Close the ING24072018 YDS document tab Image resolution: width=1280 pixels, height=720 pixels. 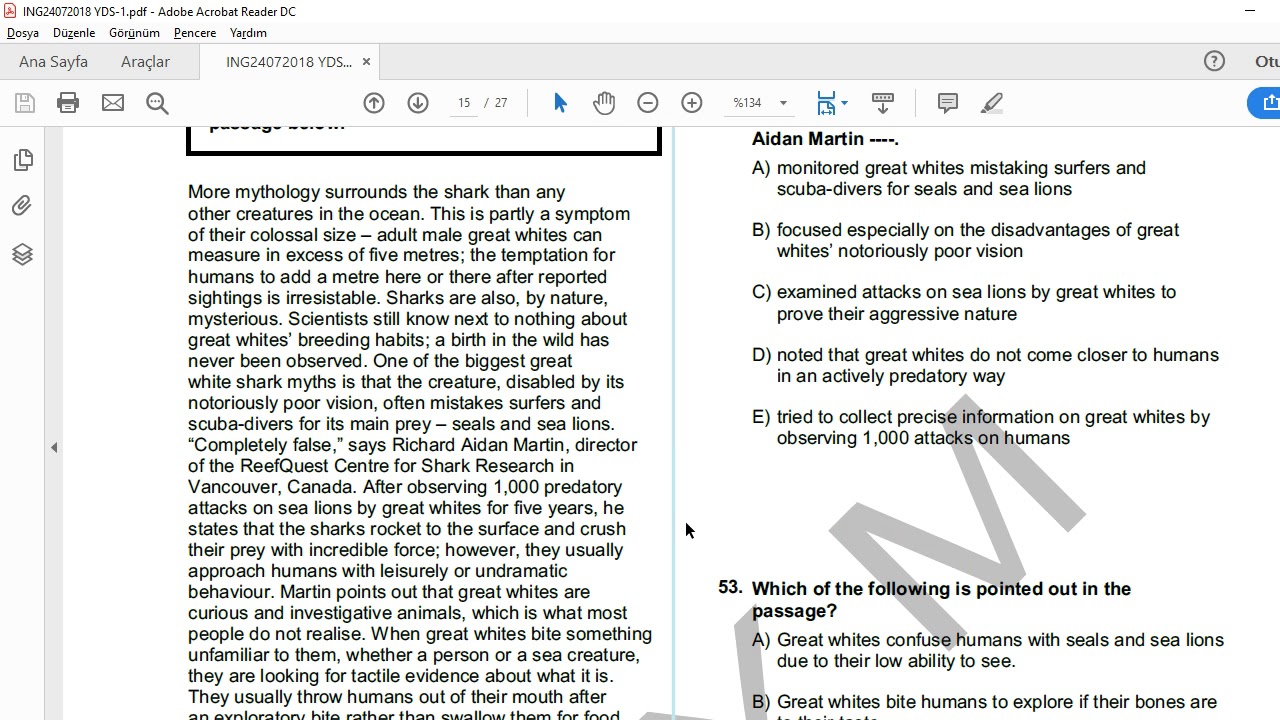pos(366,62)
